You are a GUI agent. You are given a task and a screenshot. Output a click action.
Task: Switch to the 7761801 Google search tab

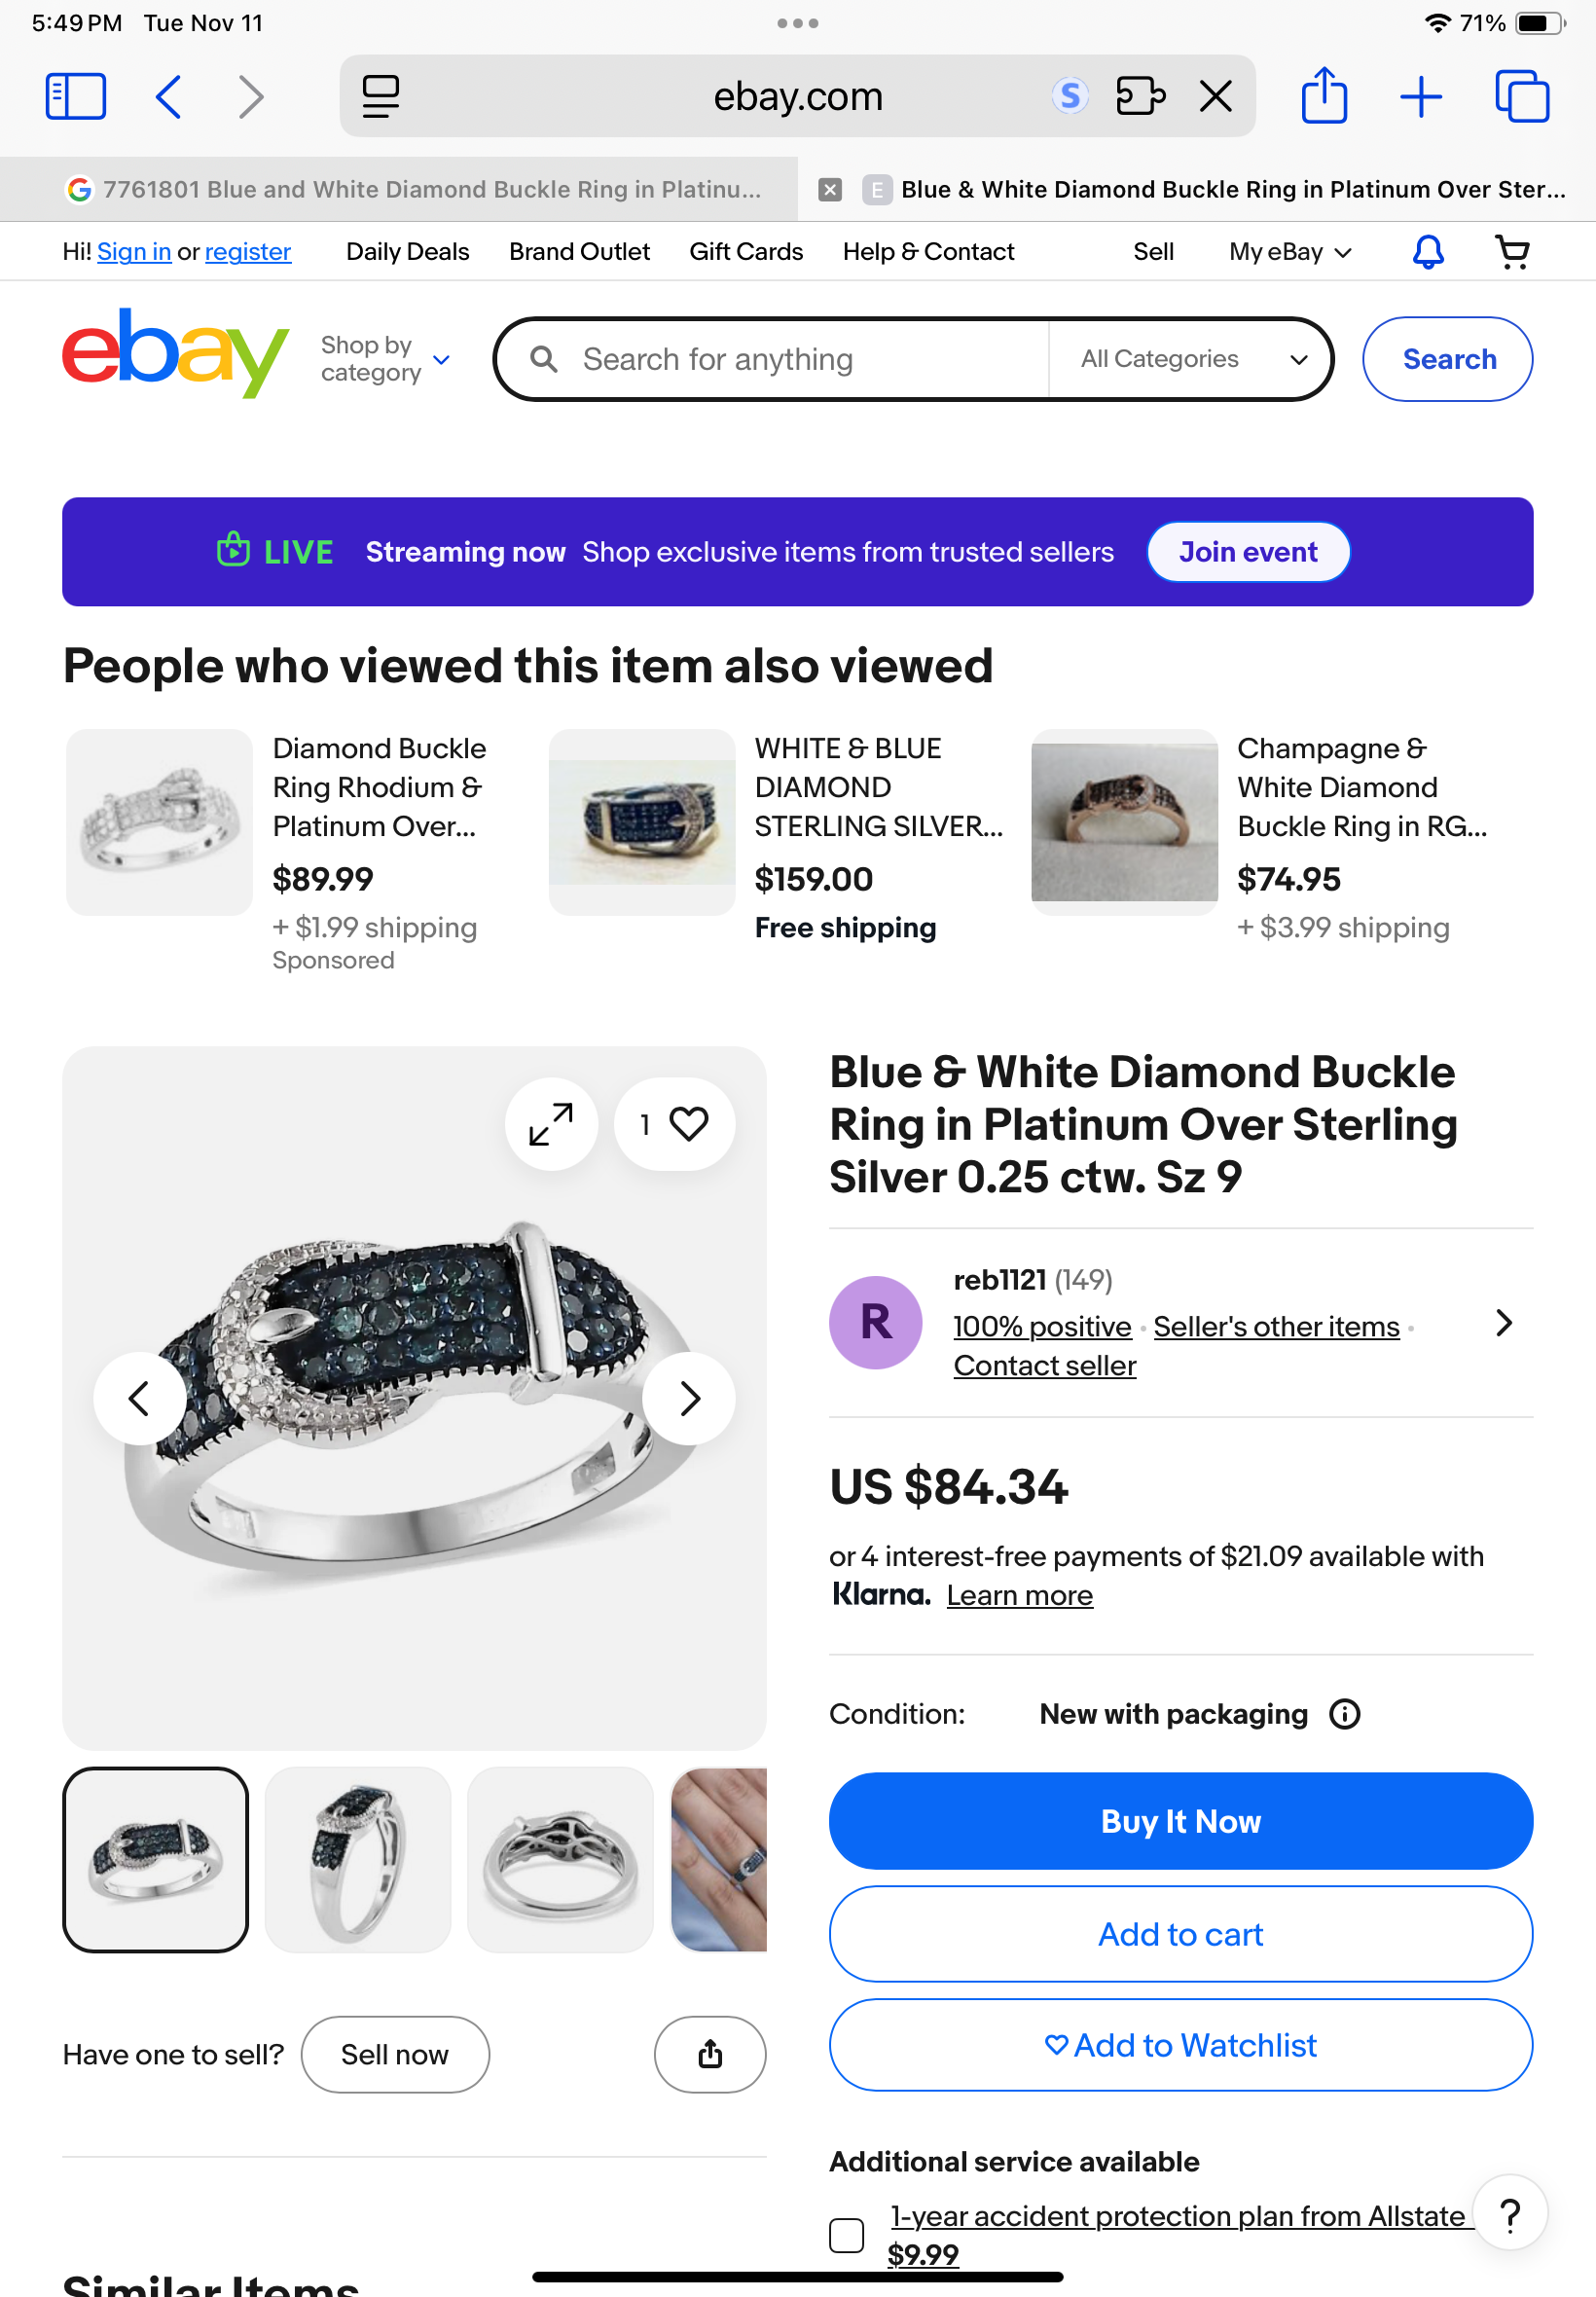point(415,189)
